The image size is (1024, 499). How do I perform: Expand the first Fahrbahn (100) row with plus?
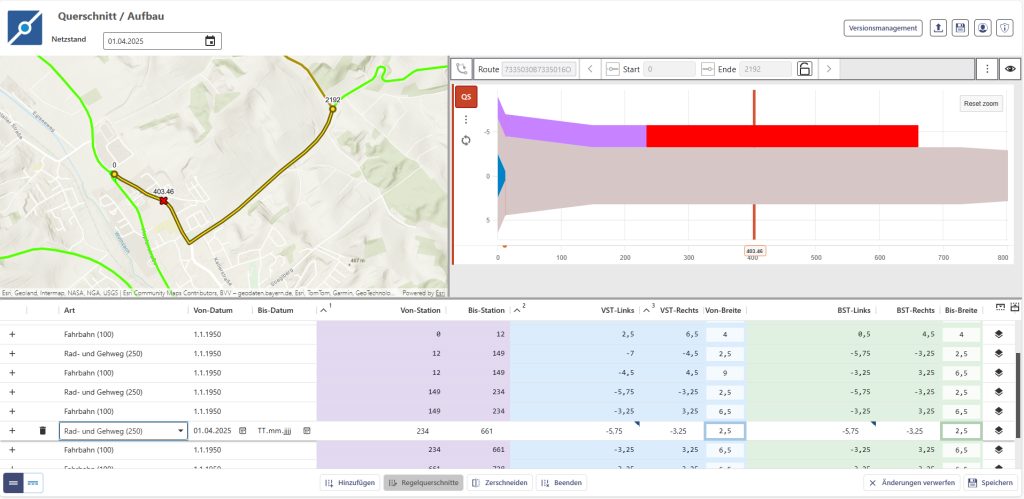pos(13,335)
